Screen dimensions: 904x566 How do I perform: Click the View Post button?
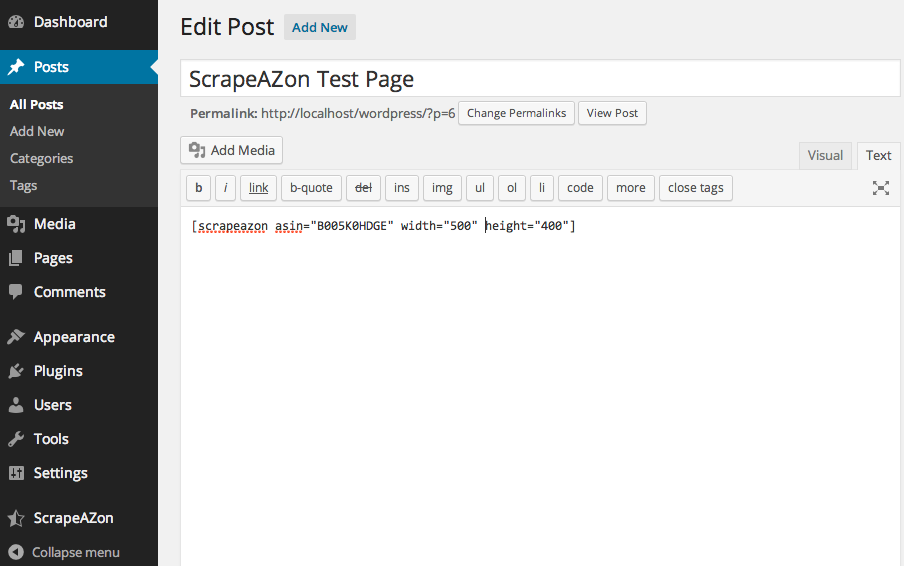(x=612, y=113)
